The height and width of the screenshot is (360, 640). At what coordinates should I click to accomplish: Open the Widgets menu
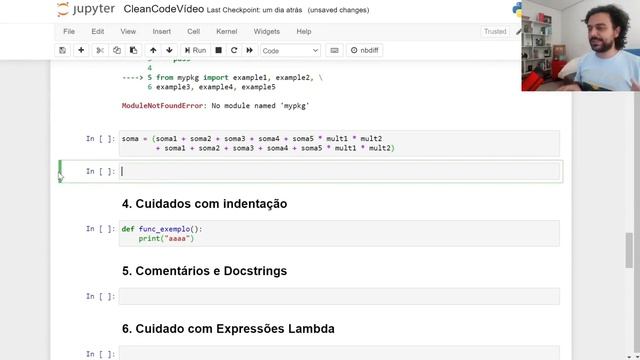click(x=267, y=31)
